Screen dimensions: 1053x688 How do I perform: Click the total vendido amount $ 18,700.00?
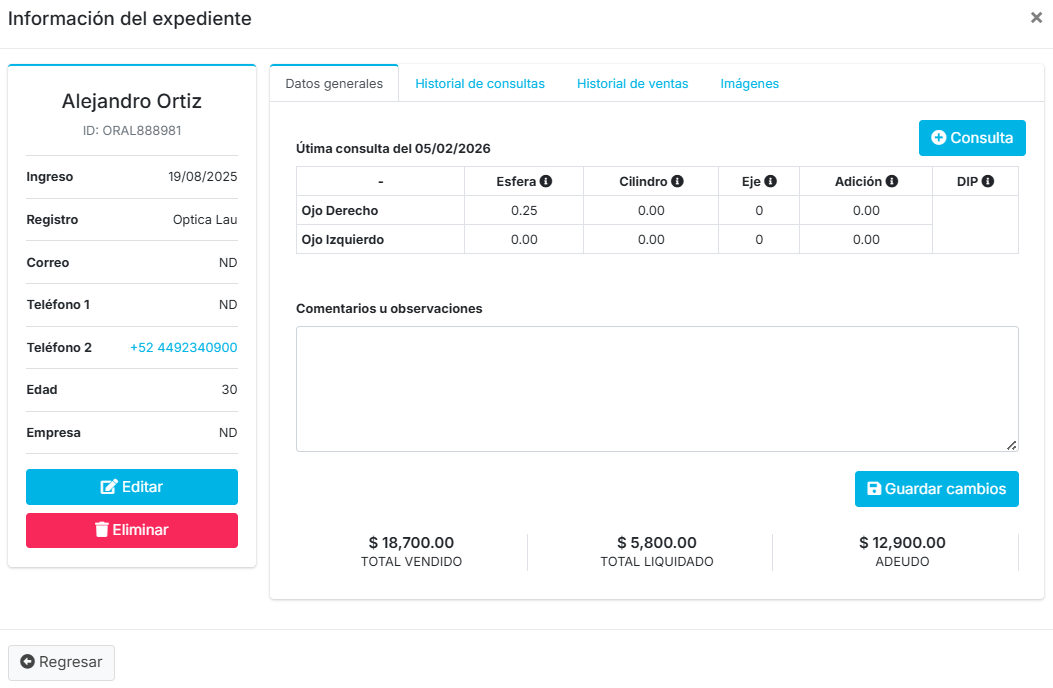click(411, 542)
